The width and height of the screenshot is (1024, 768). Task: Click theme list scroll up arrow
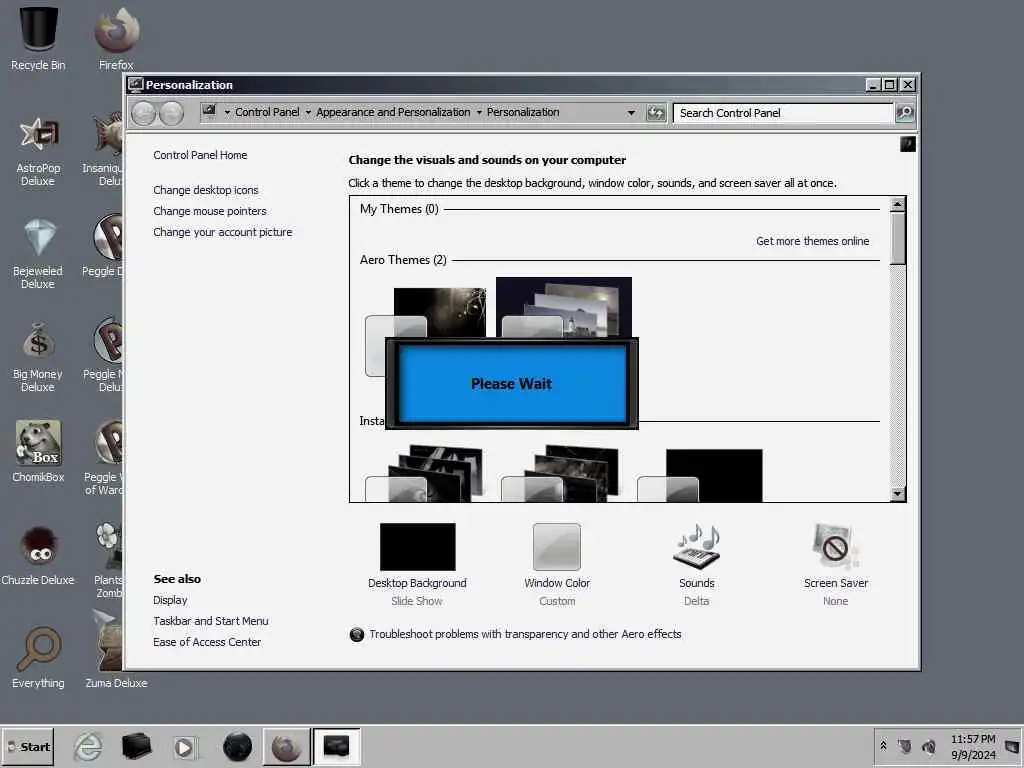(x=898, y=205)
